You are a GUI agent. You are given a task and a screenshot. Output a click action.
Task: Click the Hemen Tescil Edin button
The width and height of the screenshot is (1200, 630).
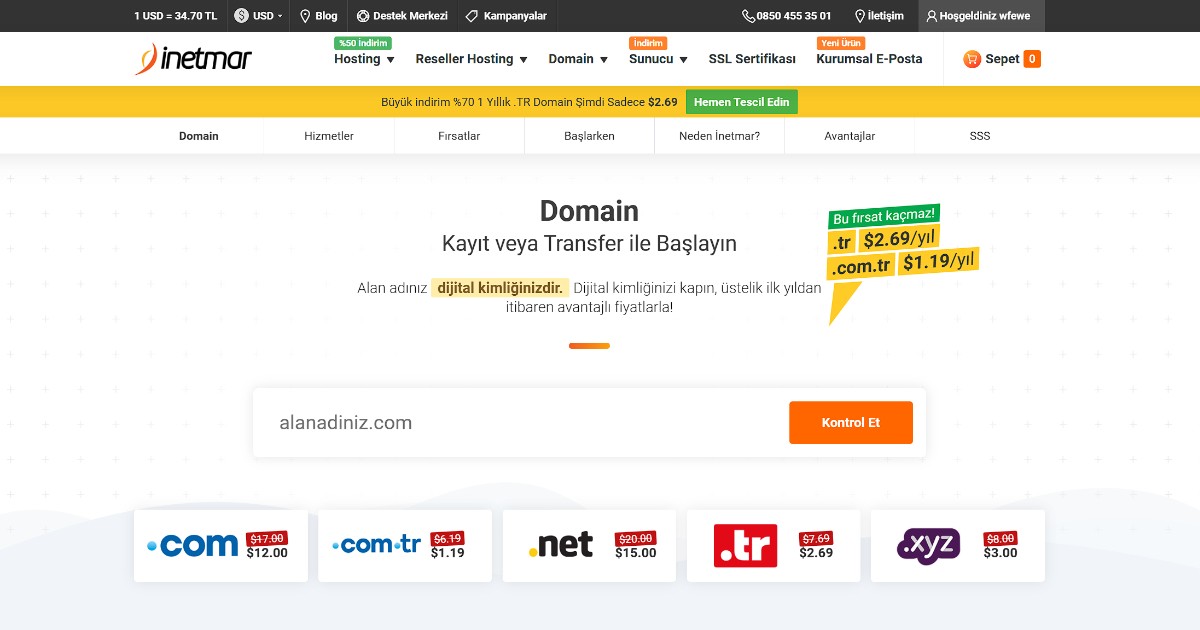click(742, 102)
